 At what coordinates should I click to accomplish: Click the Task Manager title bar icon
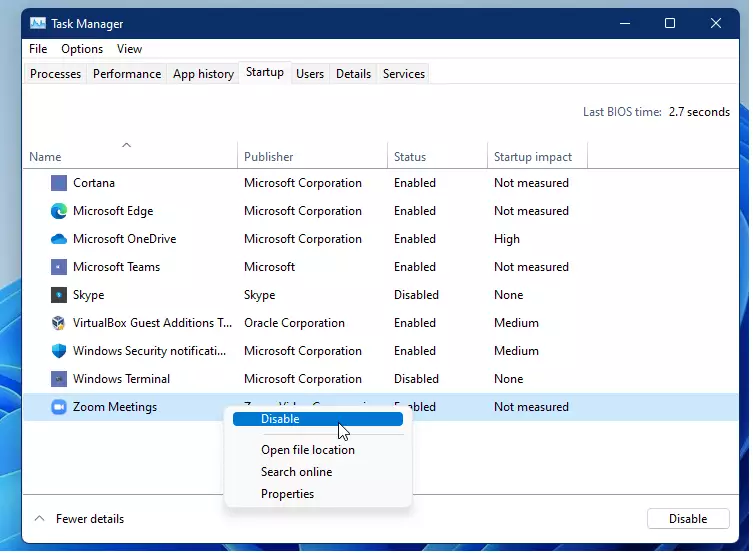(x=37, y=24)
